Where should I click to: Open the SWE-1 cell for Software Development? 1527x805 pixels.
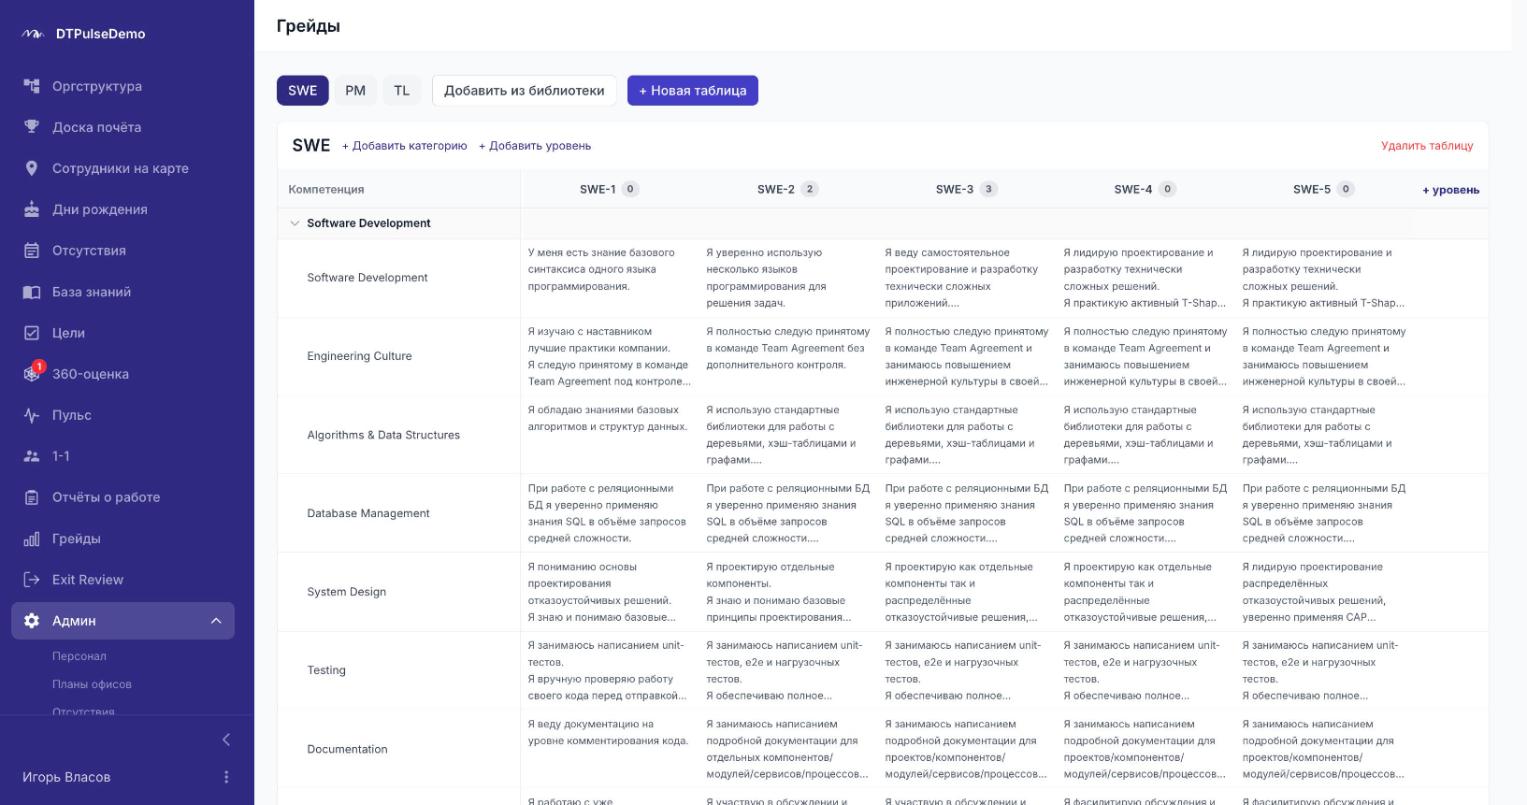(609, 278)
